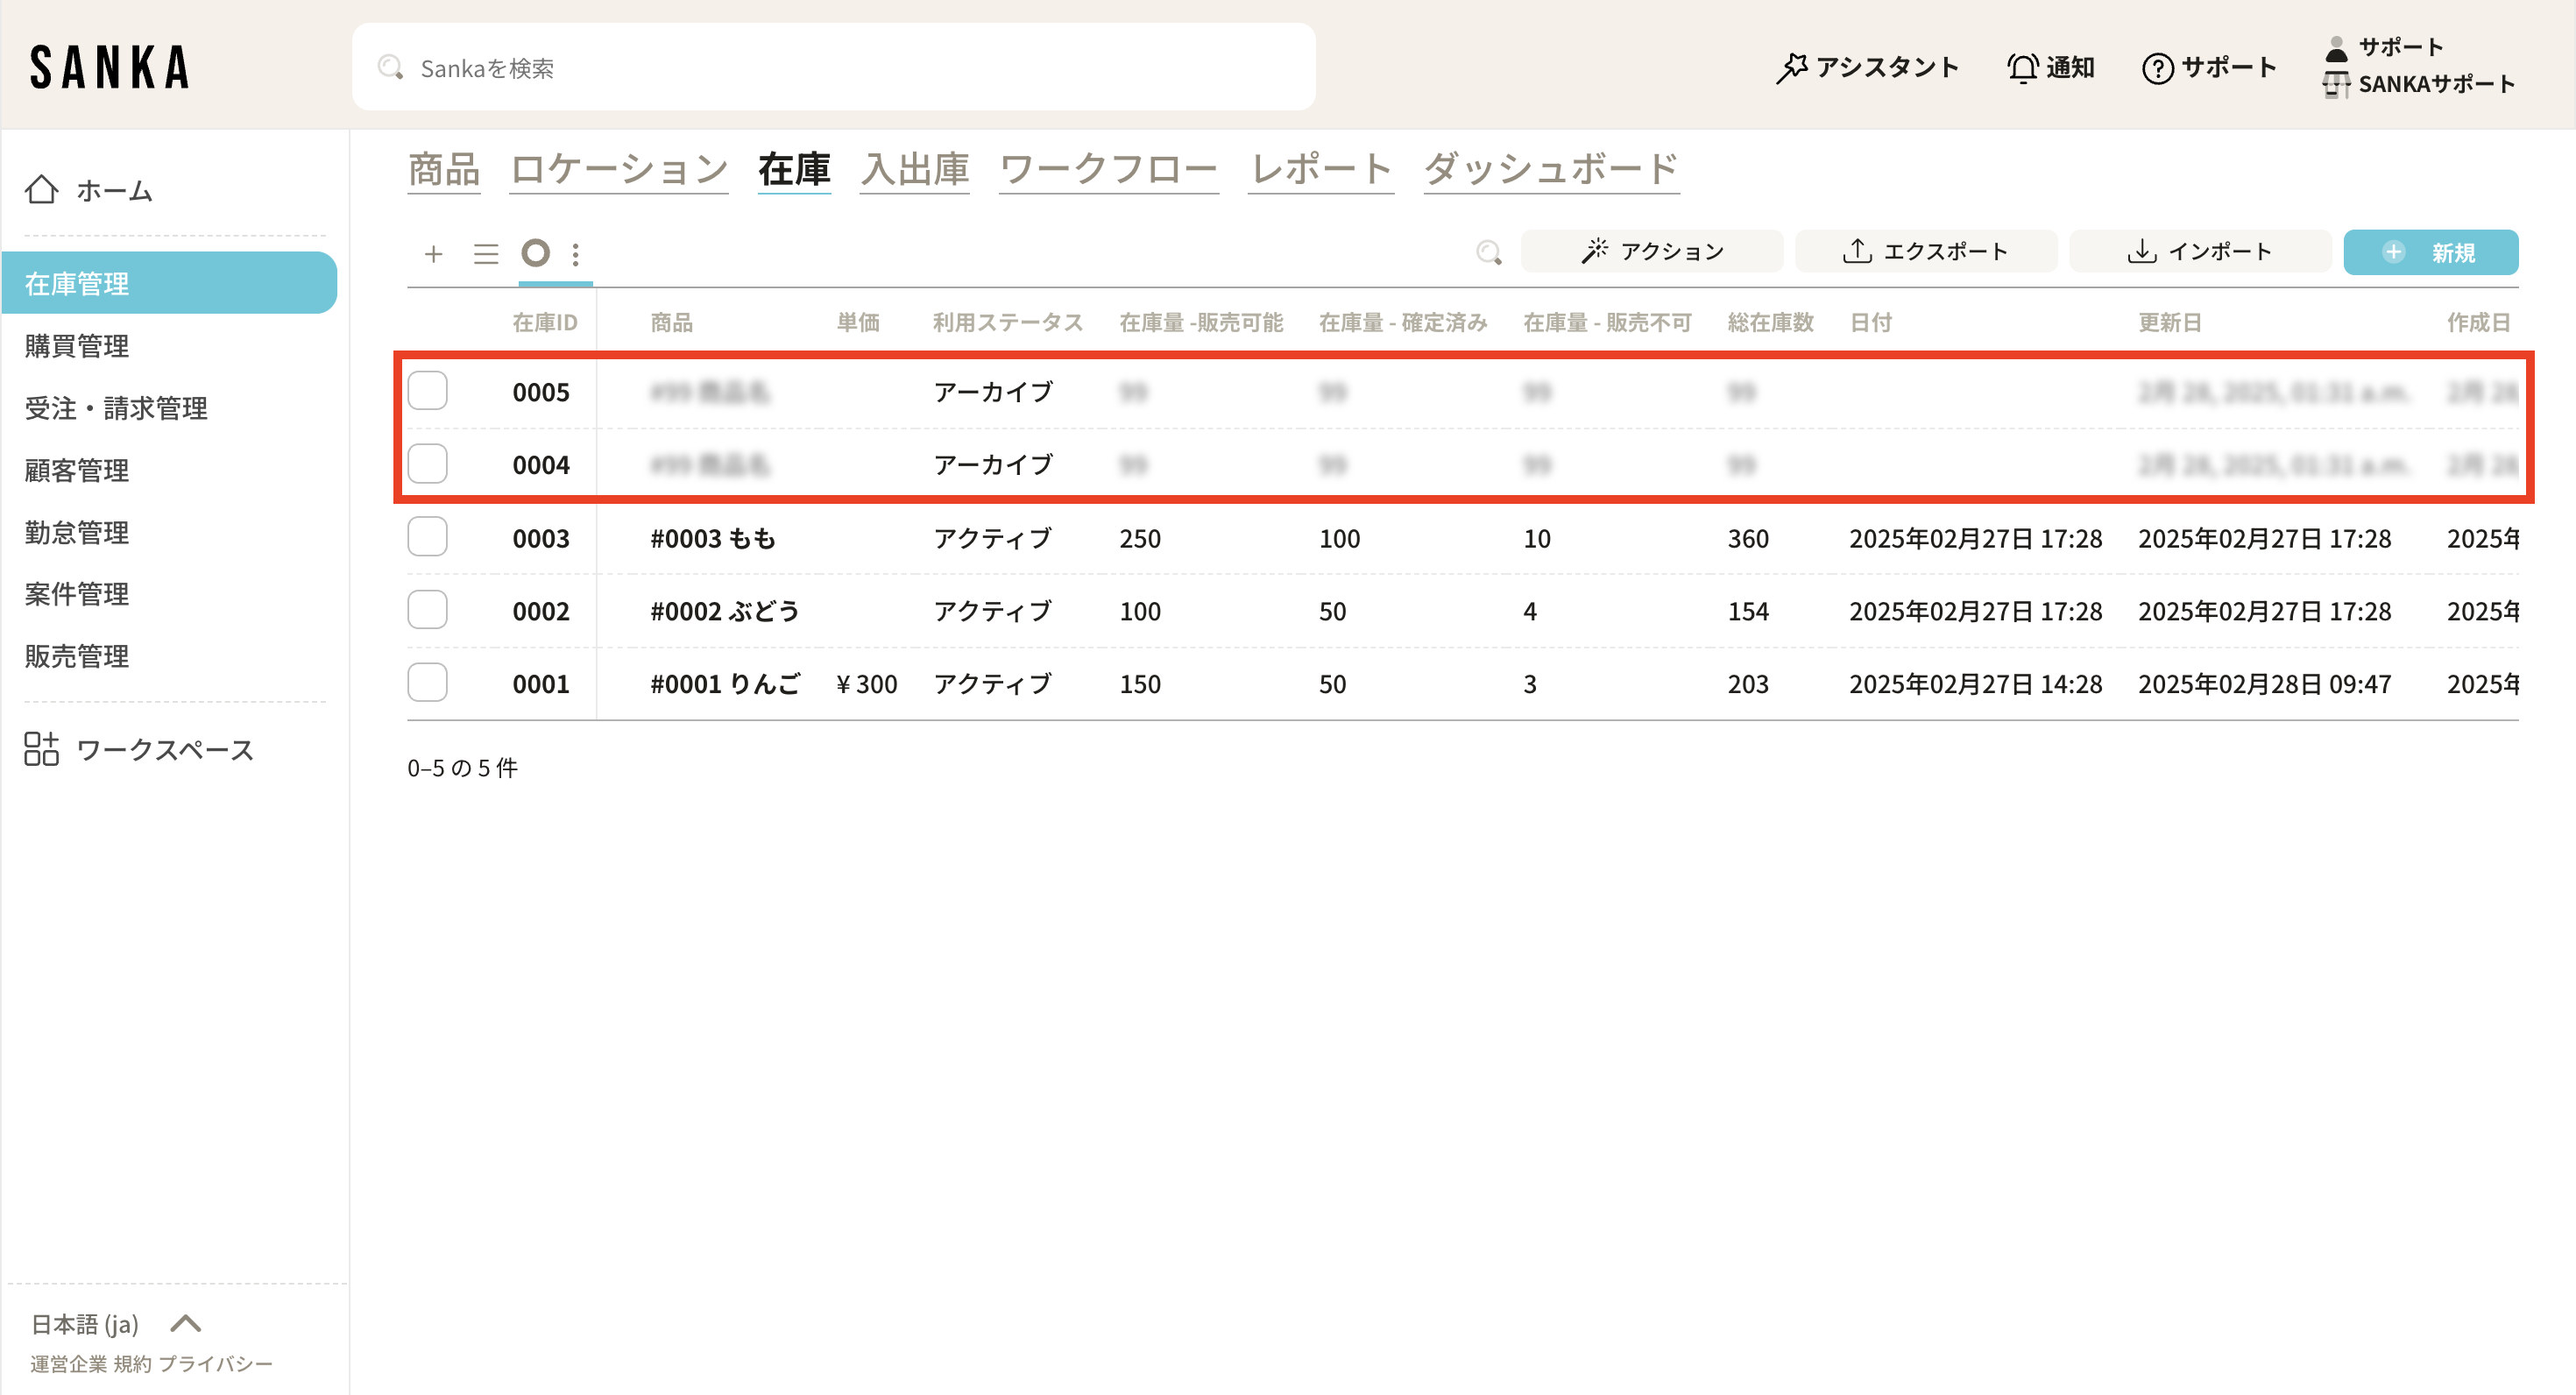Tick the checkbox for row 0001

(427, 683)
